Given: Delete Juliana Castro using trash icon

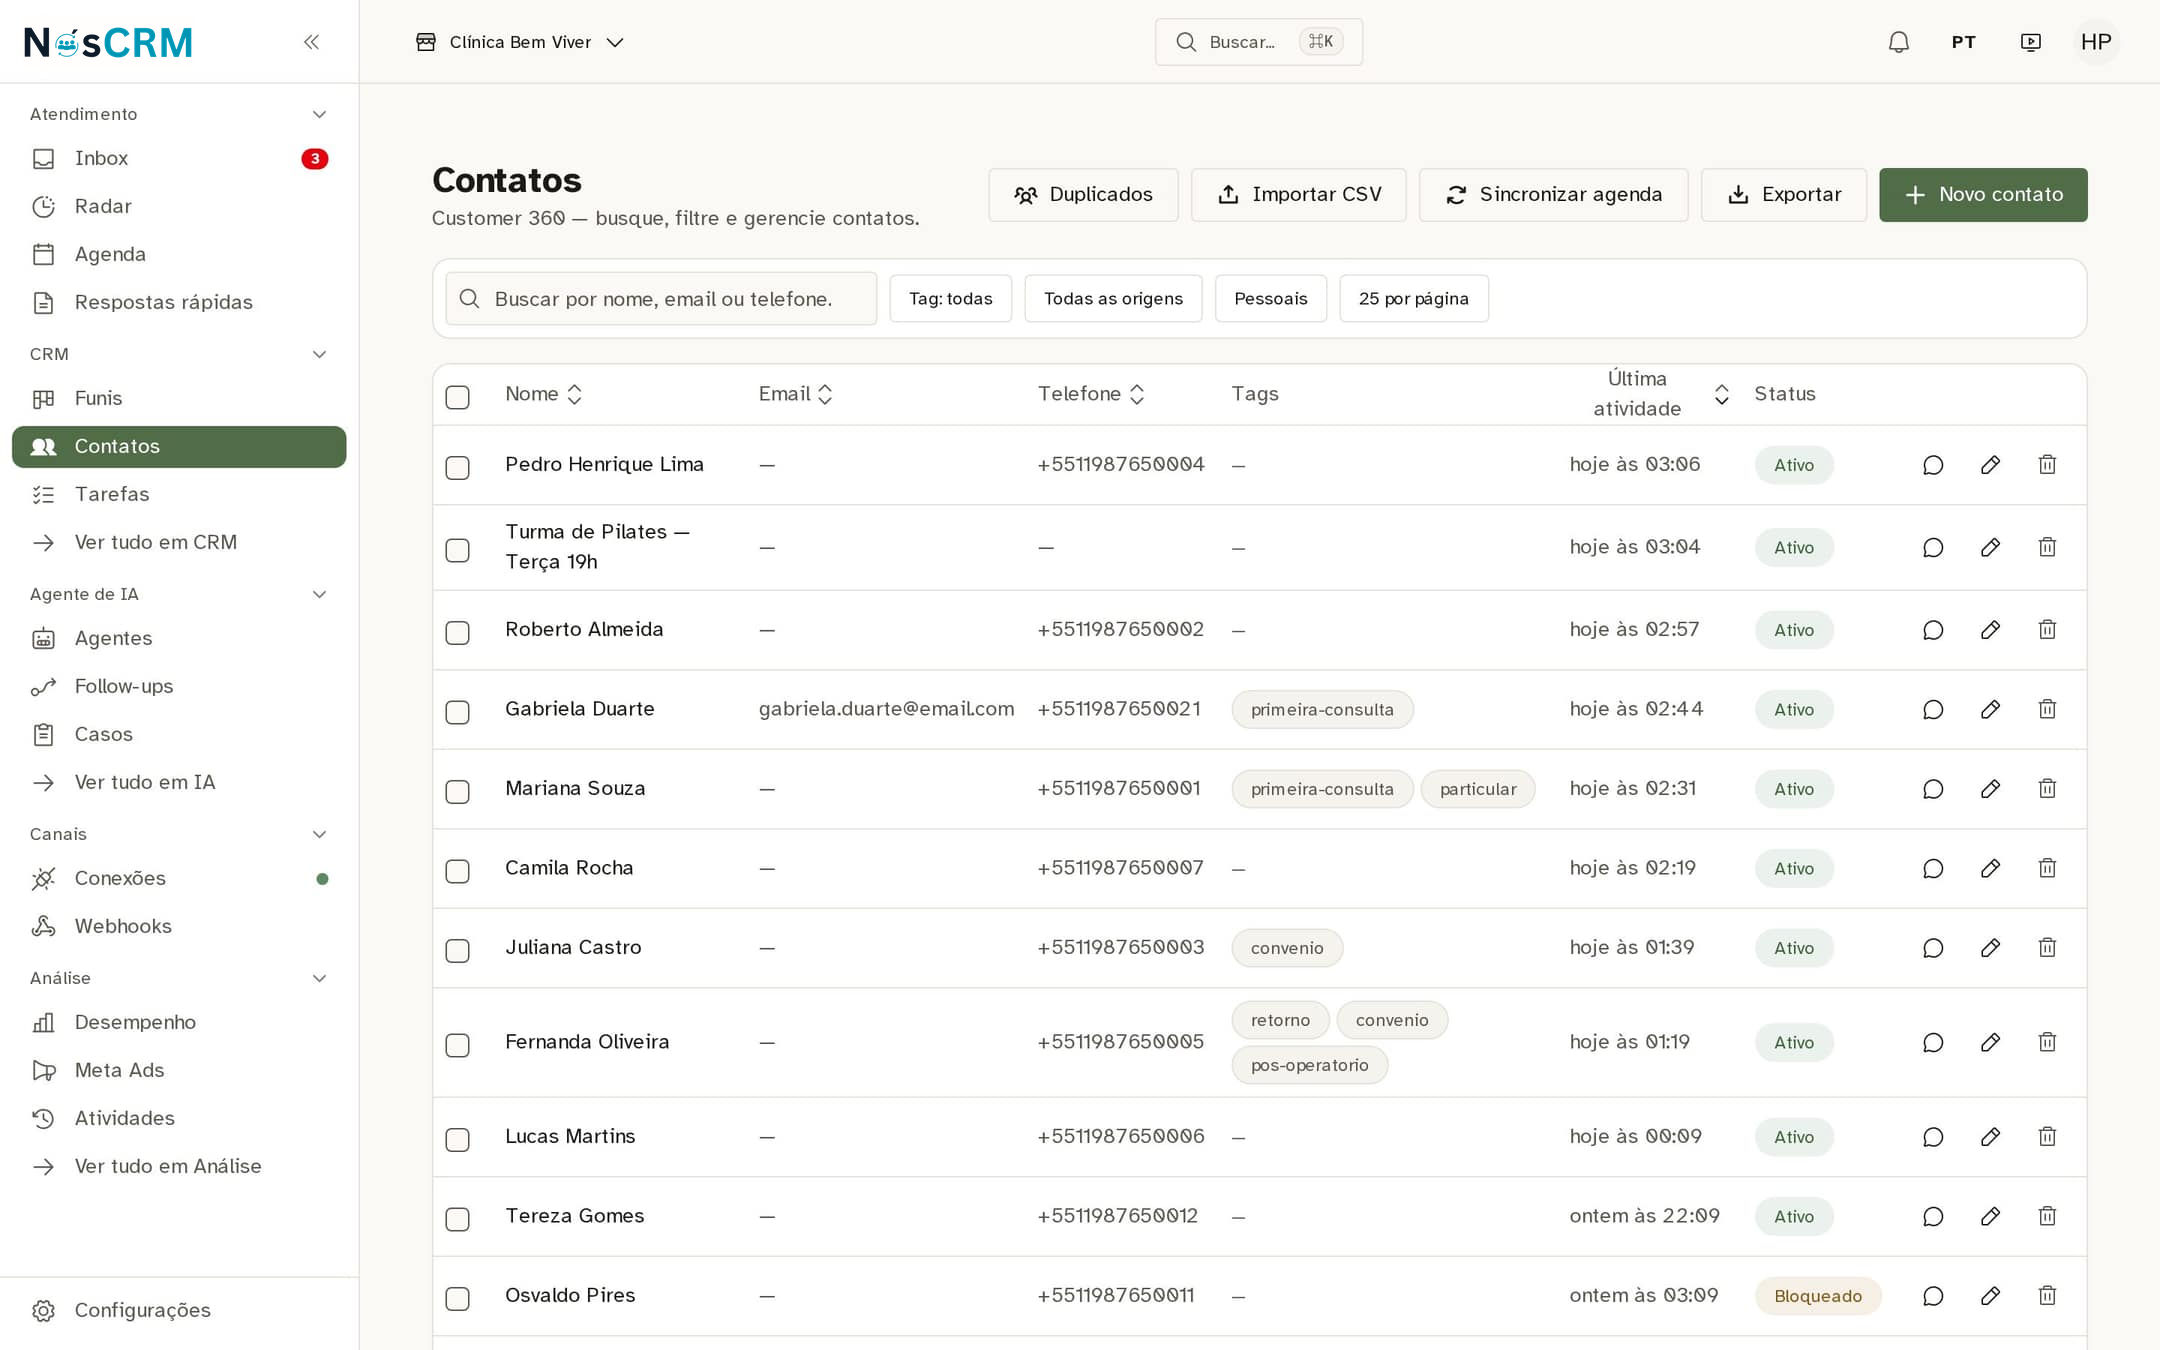Looking at the screenshot, I should [2047, 948].
